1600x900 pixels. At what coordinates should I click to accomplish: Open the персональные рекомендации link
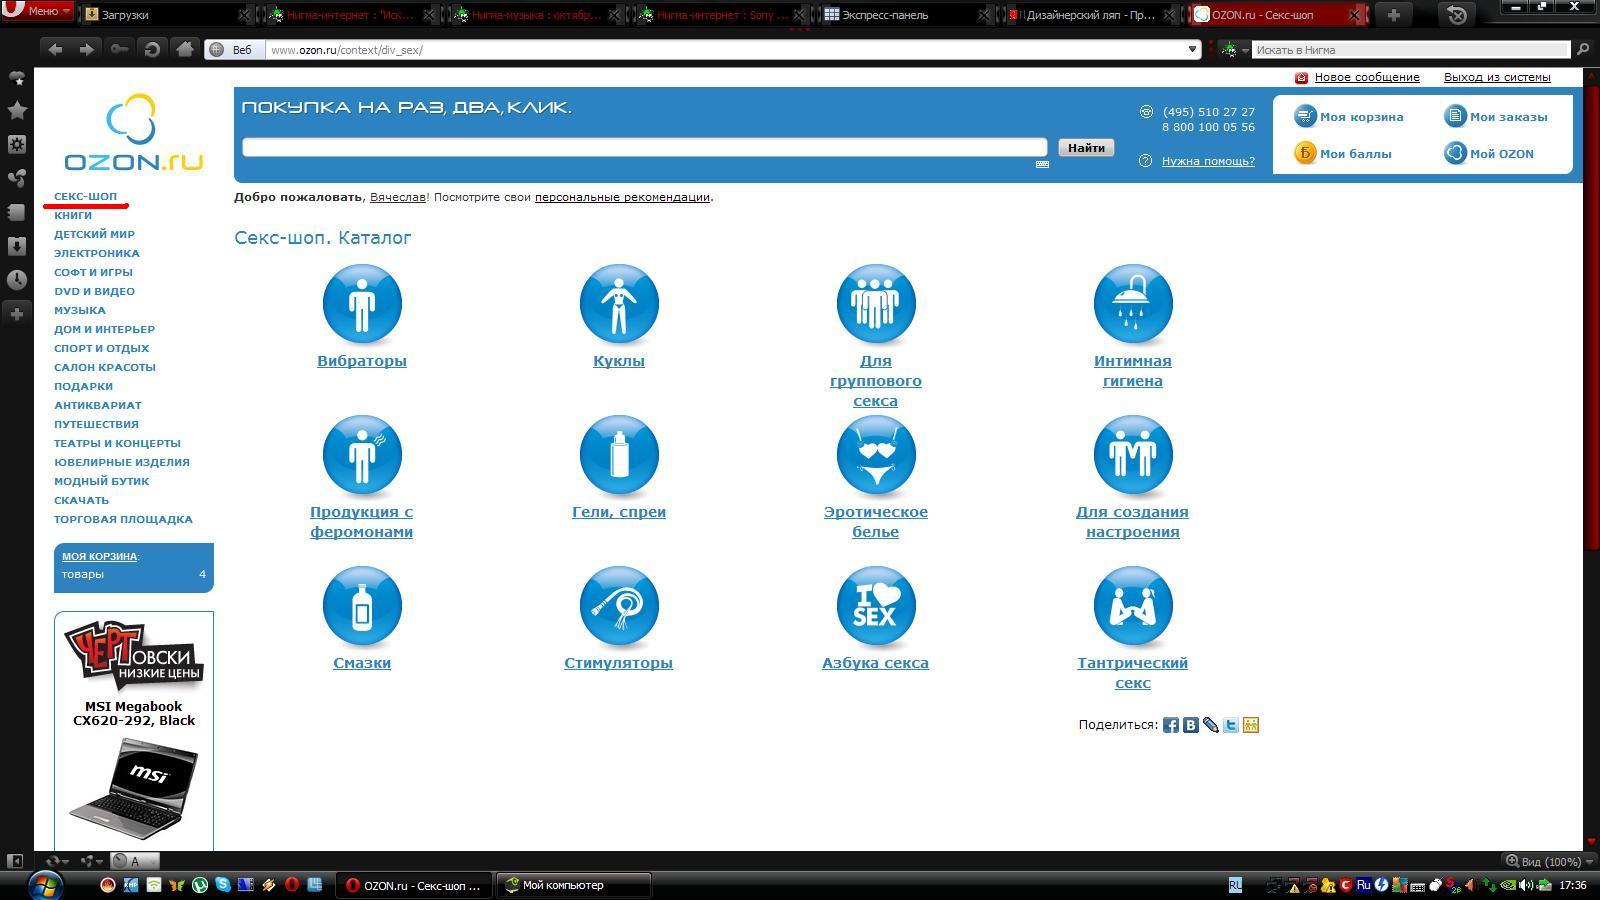(x=622, y=197)
